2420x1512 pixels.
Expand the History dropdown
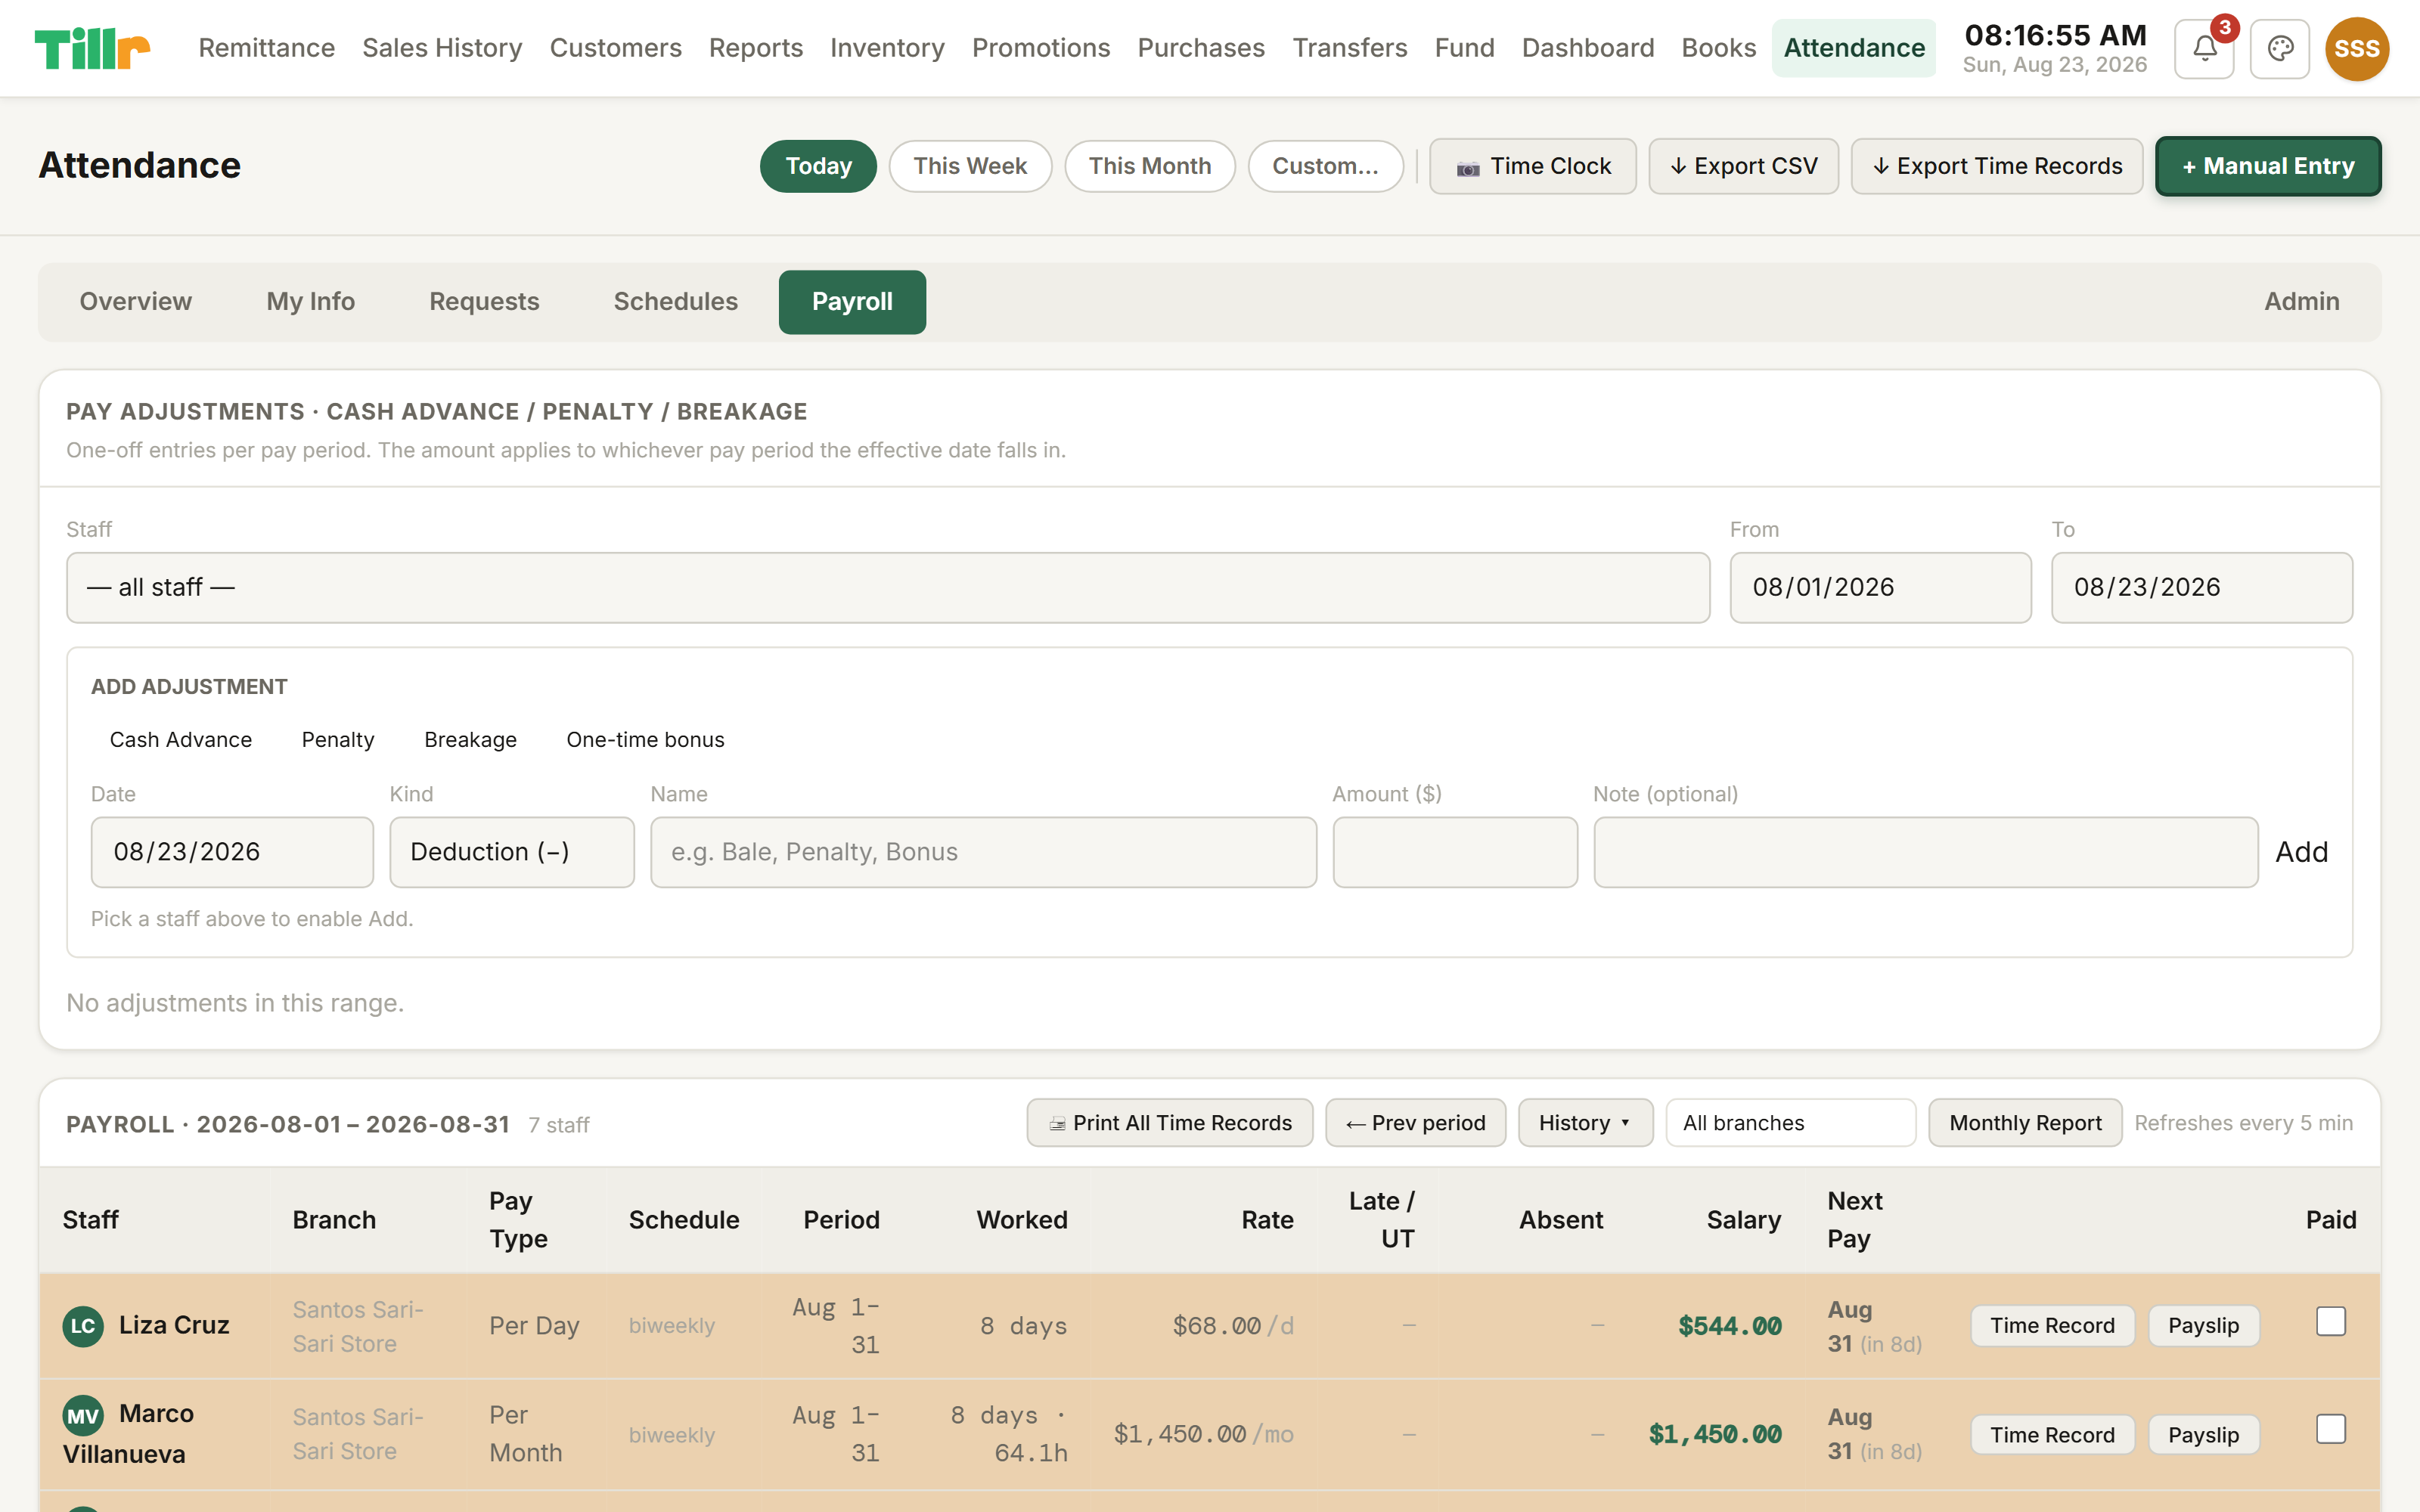coord(1585,1123)
